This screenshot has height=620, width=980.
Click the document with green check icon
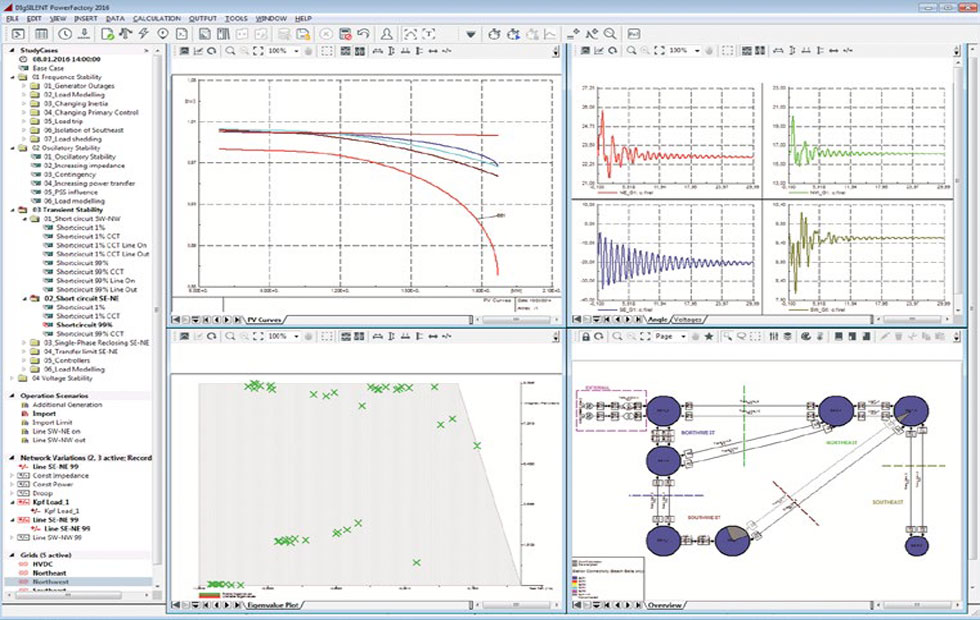[x=107, y=34]
